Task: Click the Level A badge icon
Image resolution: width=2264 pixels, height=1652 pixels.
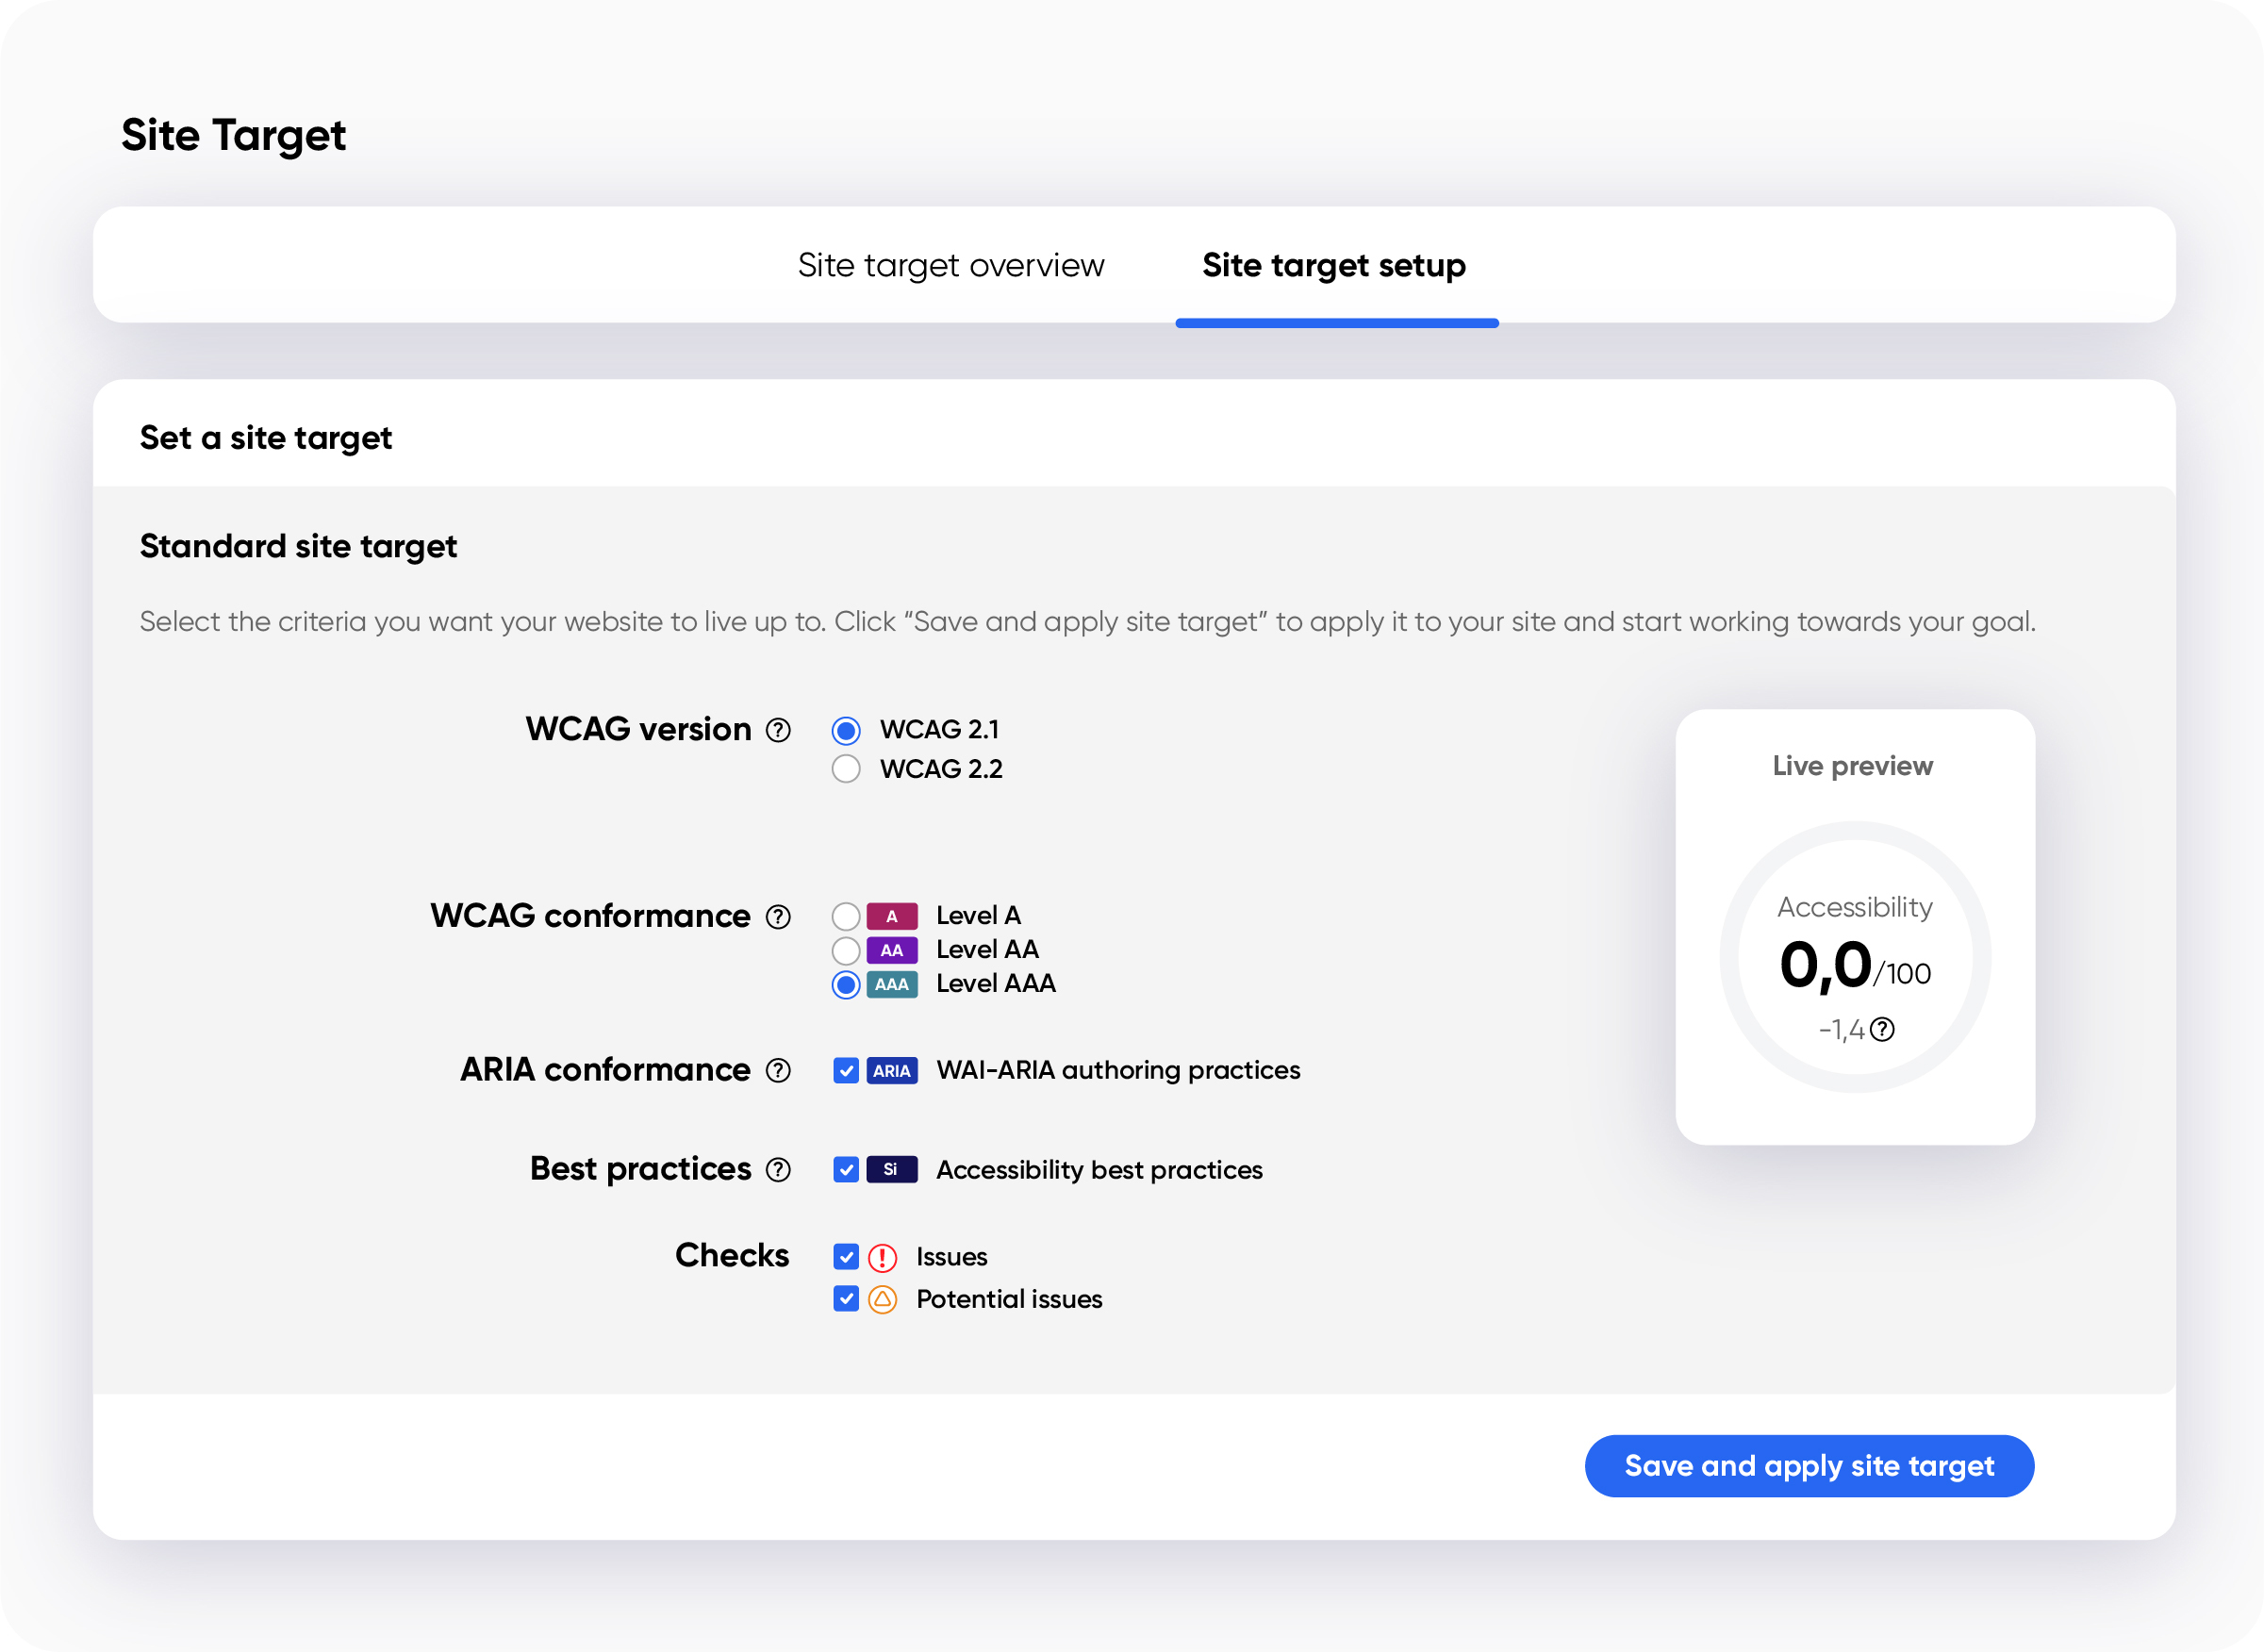Action: (893, 915)
